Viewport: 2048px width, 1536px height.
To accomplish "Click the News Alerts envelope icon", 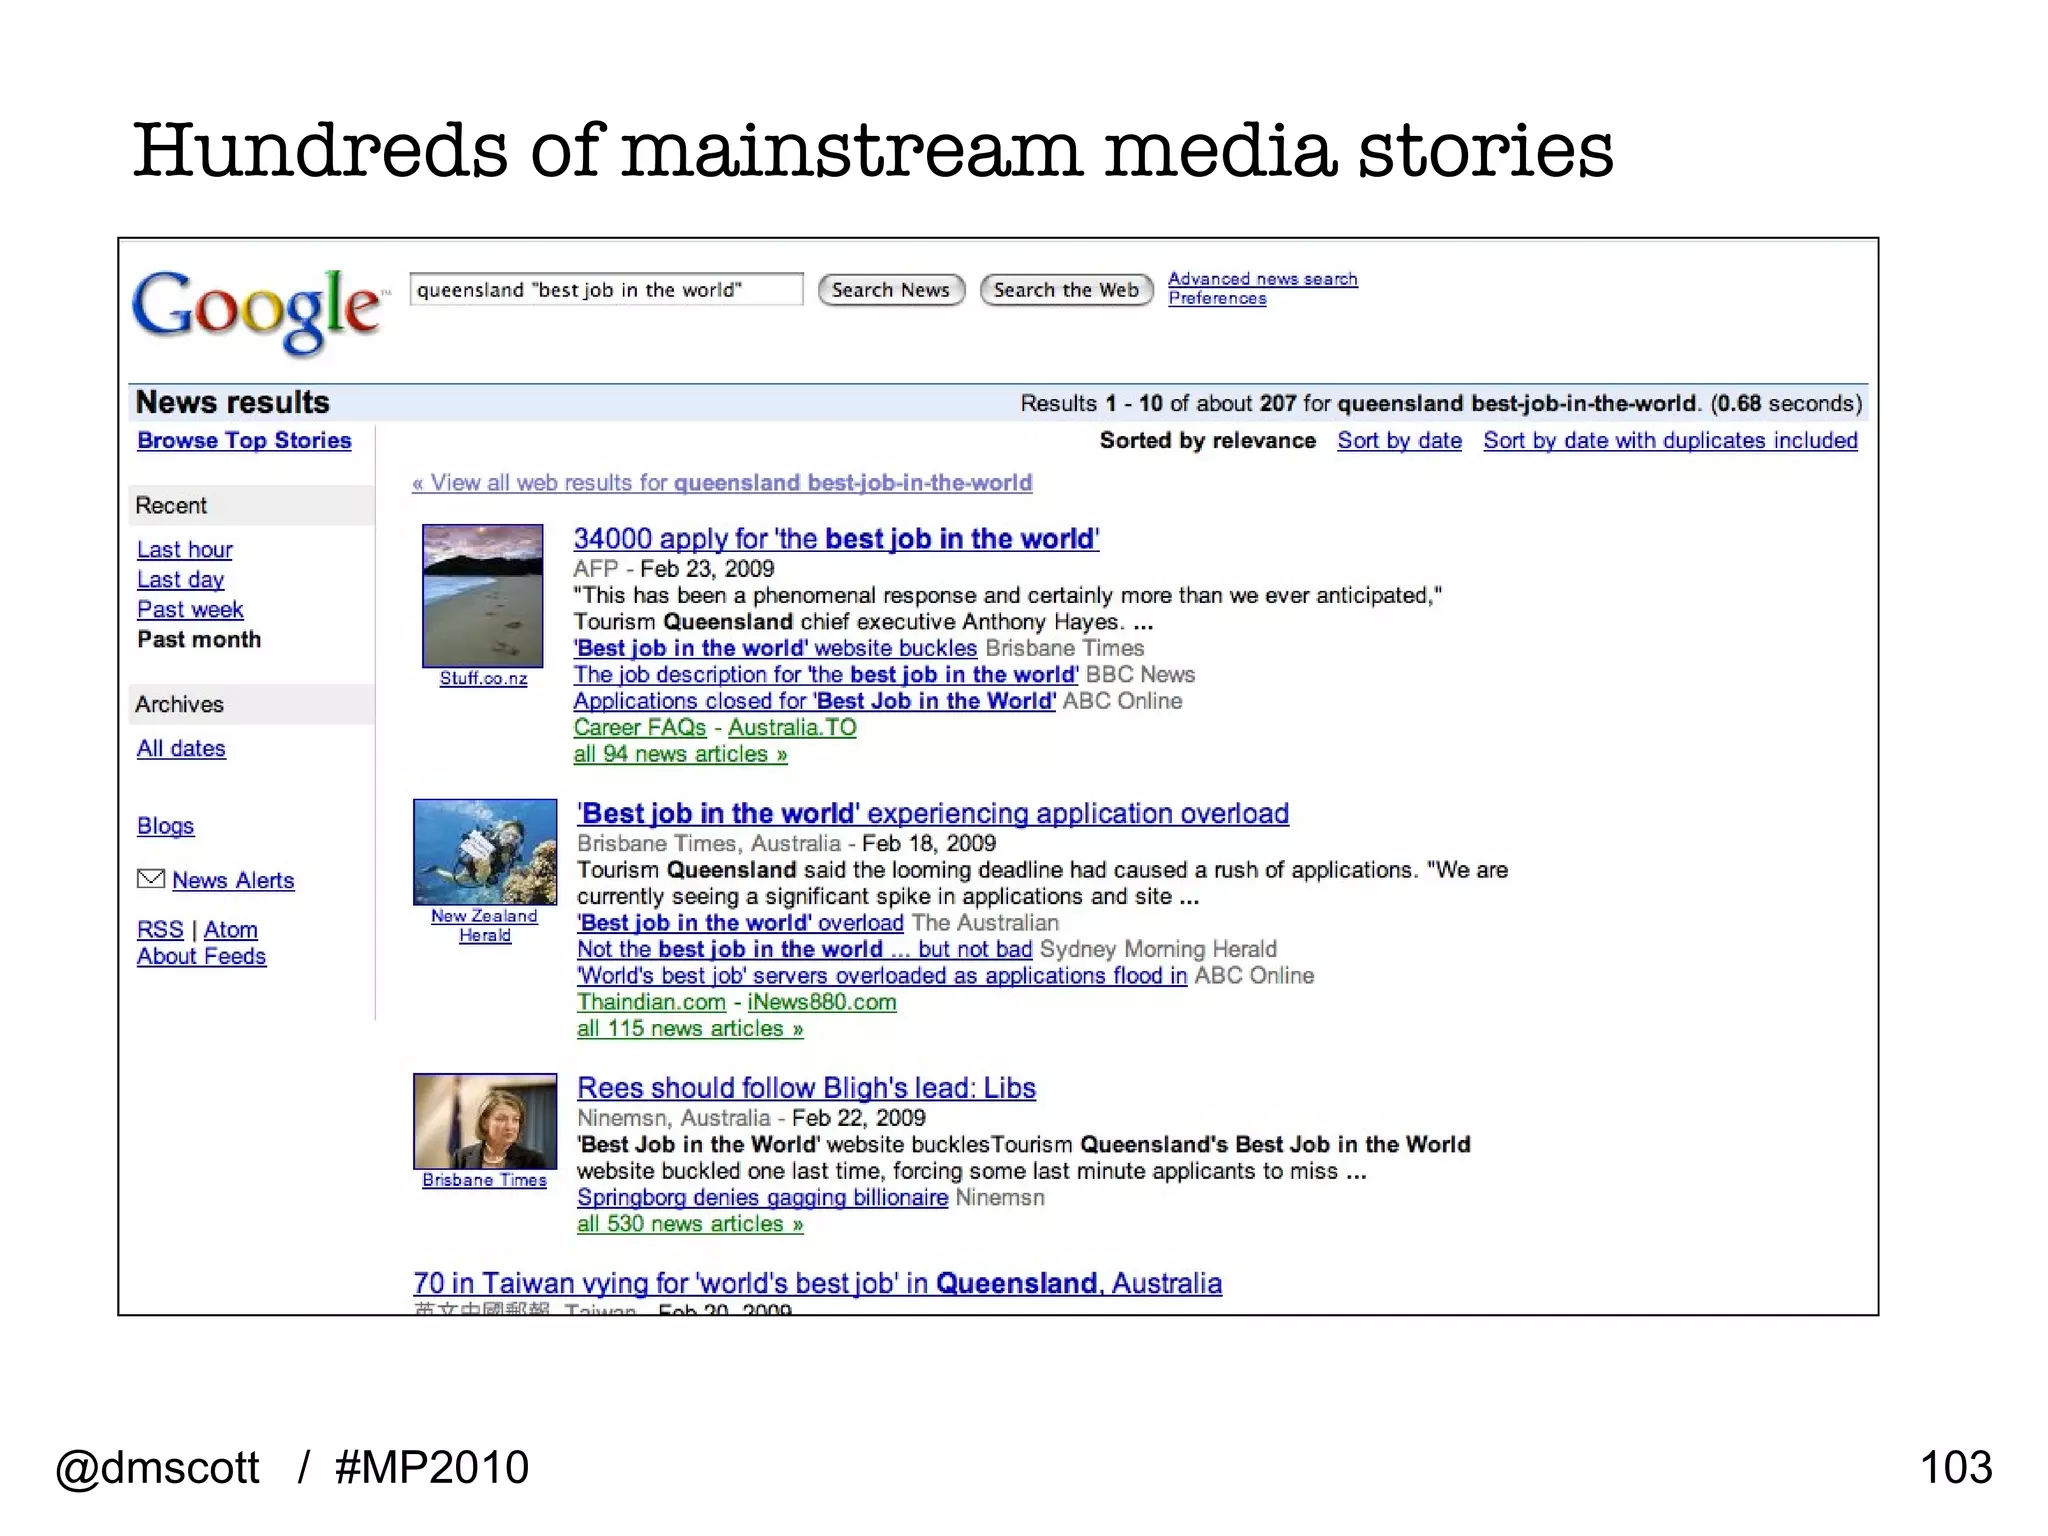I will click(x=150, y=879).
